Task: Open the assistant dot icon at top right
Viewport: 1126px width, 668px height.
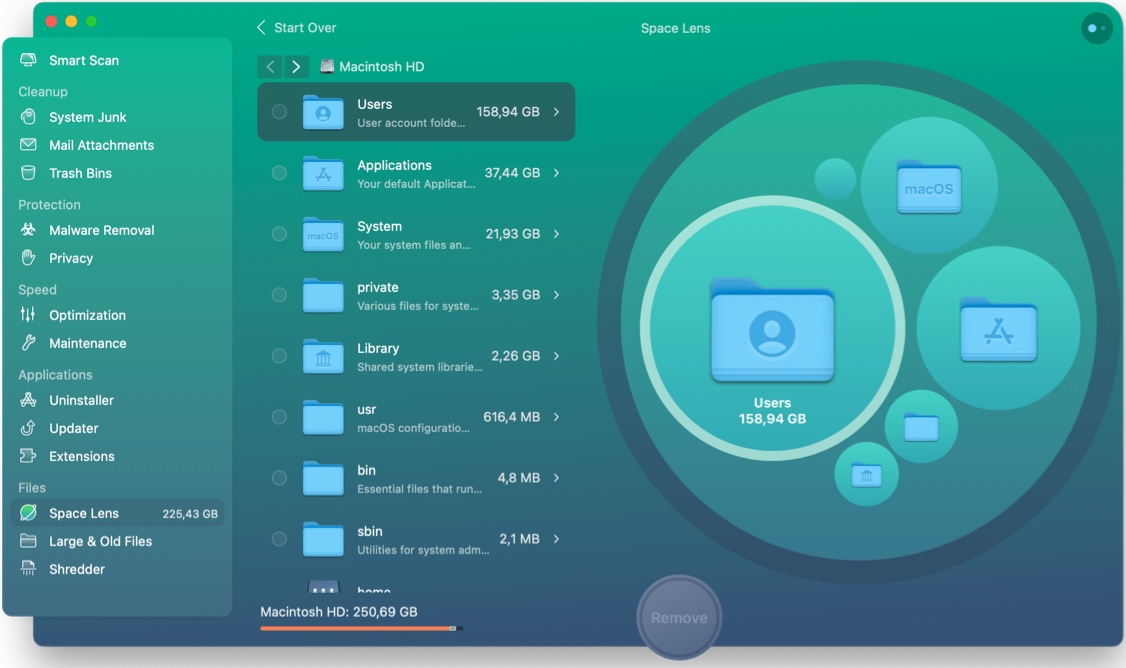Action: [x=1097, y=28]
